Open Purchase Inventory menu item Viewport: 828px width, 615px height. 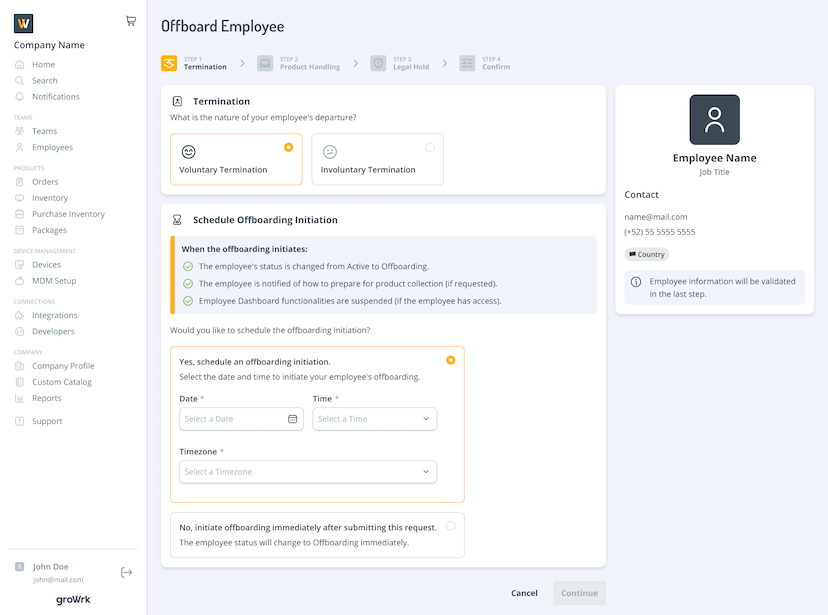click(x=68, y=214)
